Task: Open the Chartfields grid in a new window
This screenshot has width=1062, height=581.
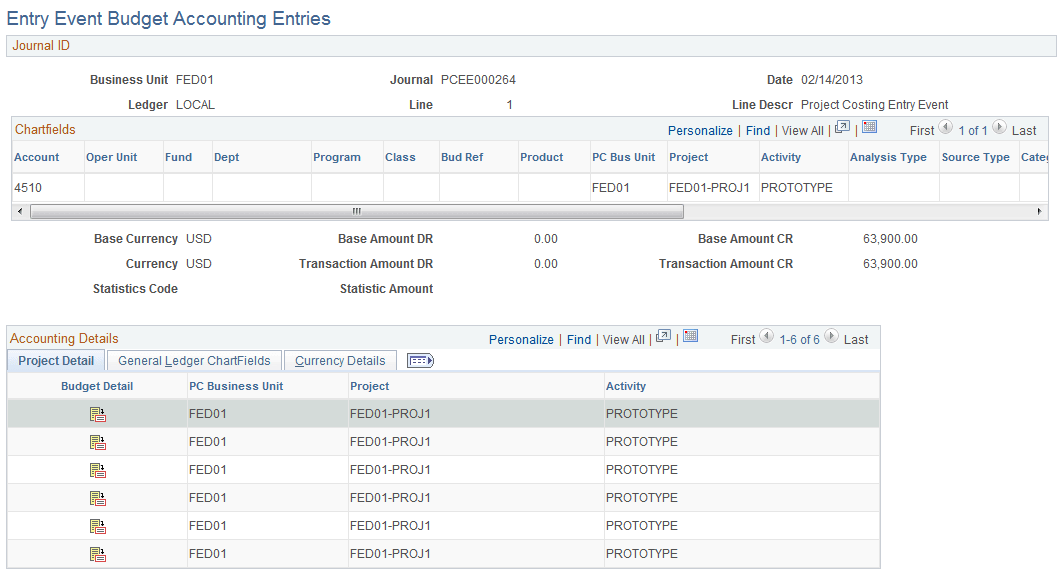Action: click(841, 128)
